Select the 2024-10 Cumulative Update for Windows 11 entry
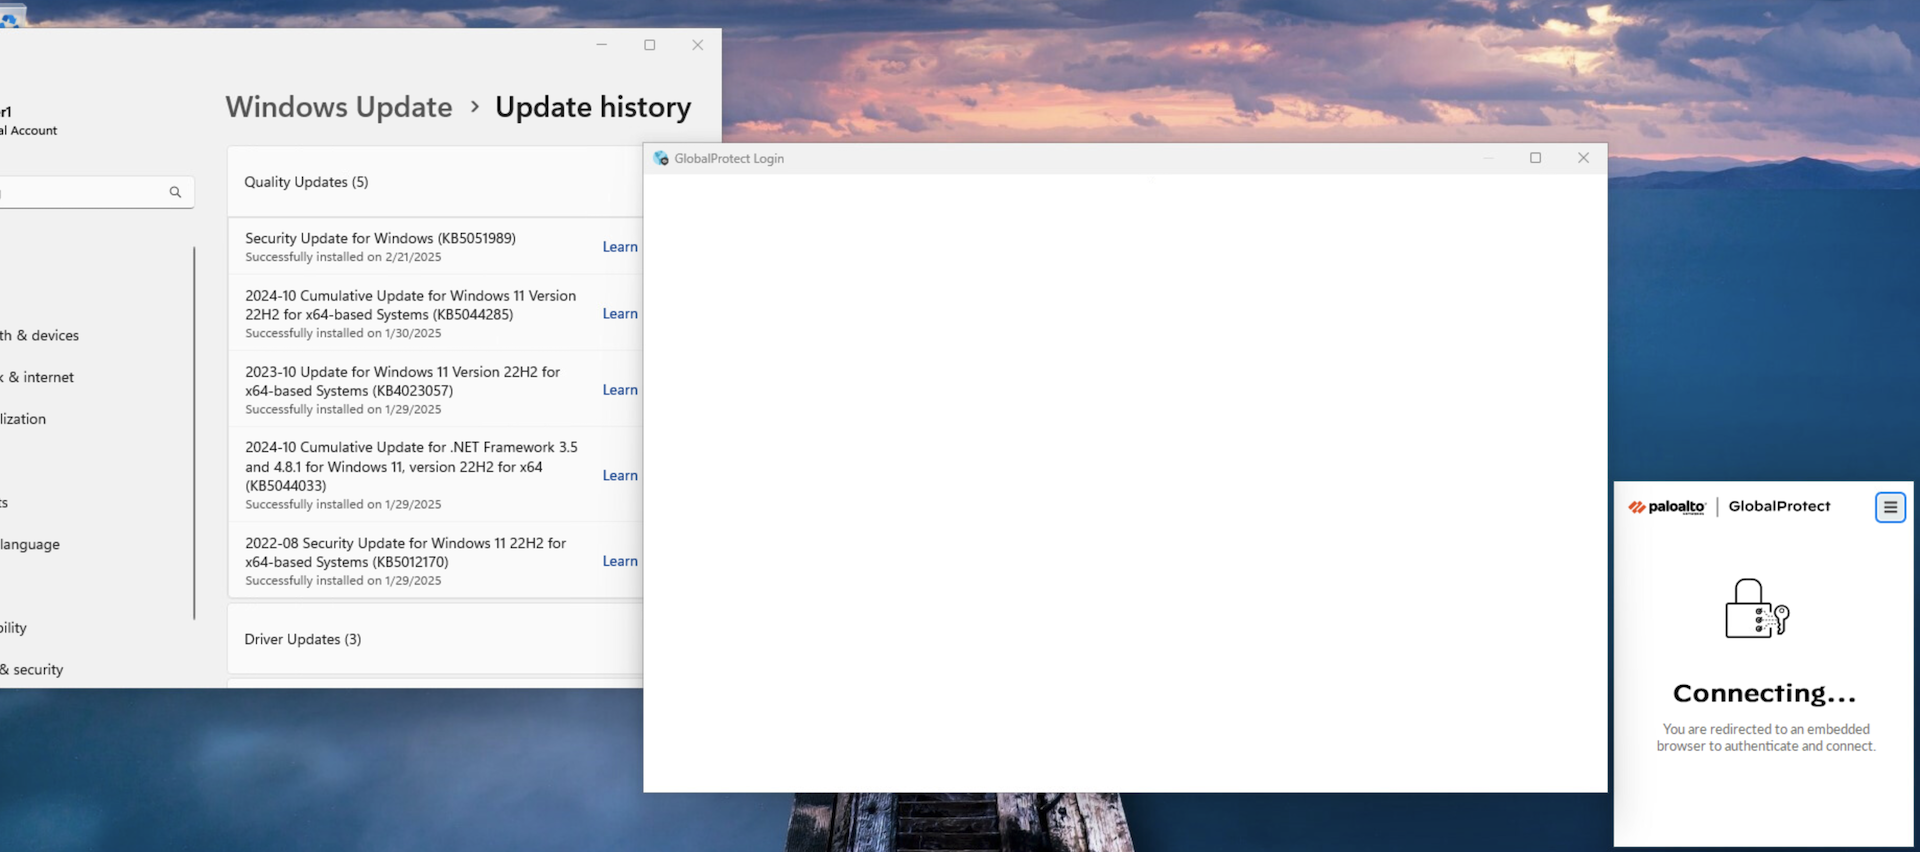Viewport: 1920px width, 852px height. (435, 313)
